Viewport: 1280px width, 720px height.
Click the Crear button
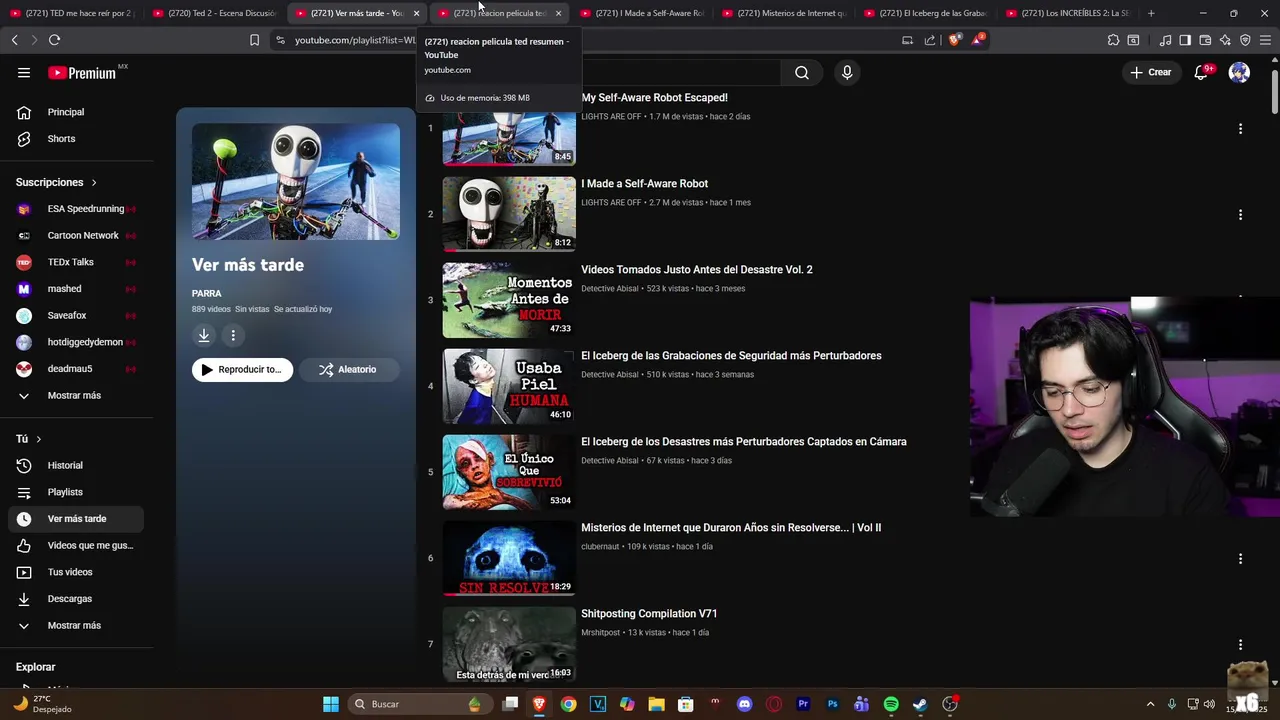click(x=1150, y=72)
